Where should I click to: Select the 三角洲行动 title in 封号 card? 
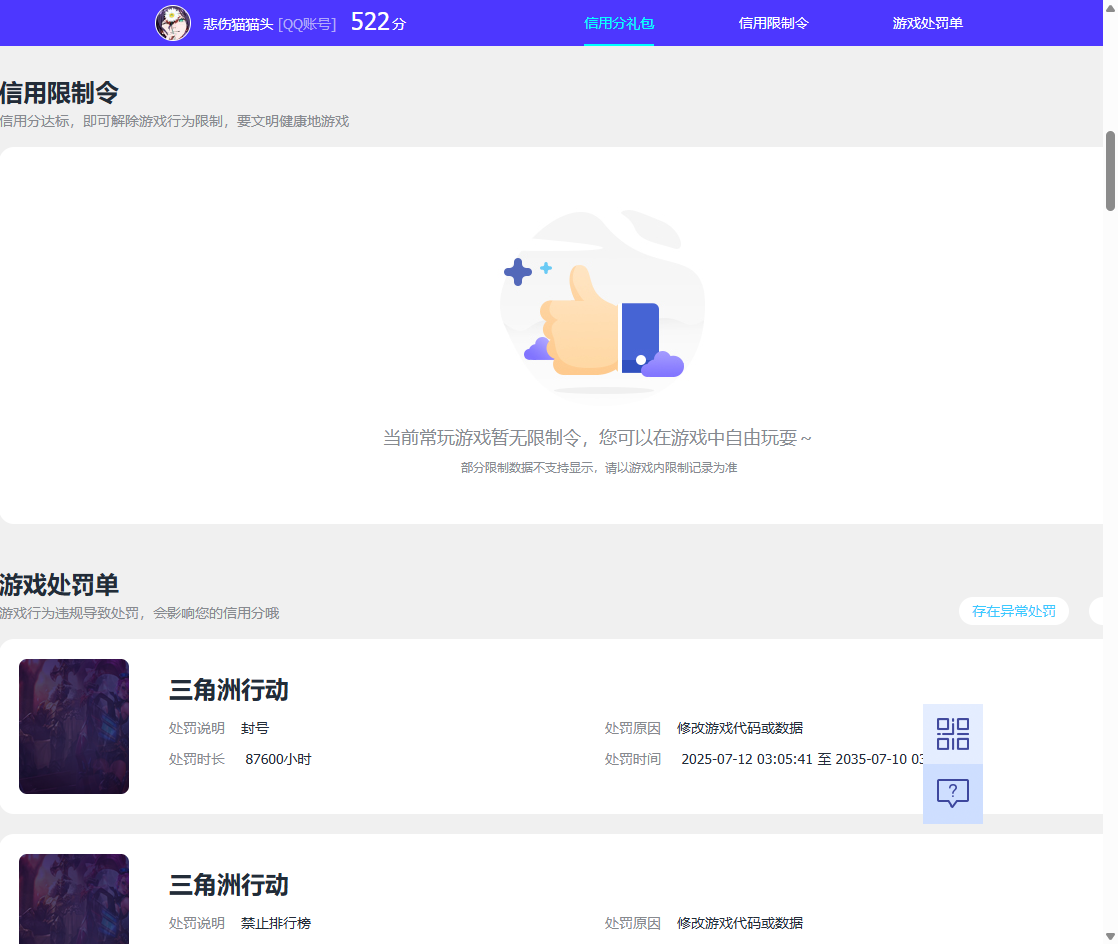[x=228, y=690]
